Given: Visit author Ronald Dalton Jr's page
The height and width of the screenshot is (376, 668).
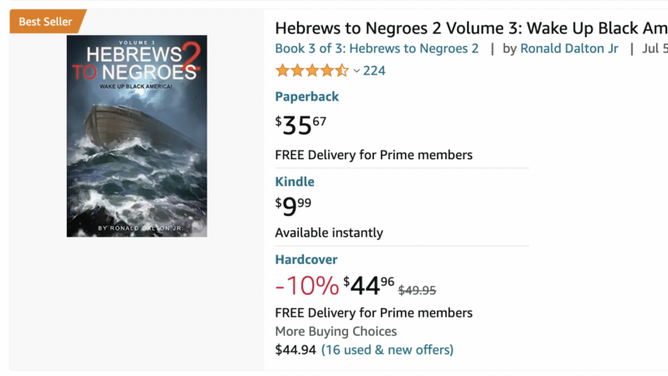Looking at the screenshot, I should [x=569, y=49].
